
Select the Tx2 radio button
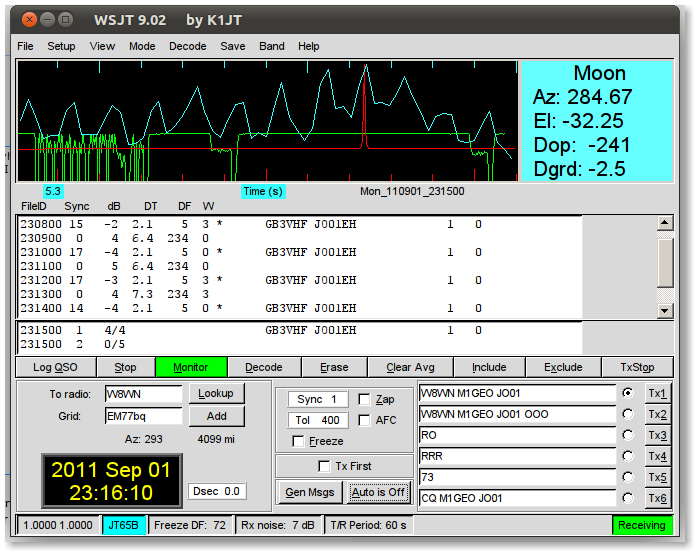coord(628,414)
